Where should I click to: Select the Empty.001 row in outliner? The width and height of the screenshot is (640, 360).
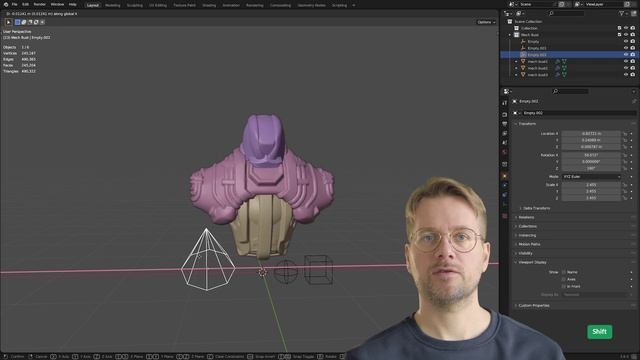537,48
